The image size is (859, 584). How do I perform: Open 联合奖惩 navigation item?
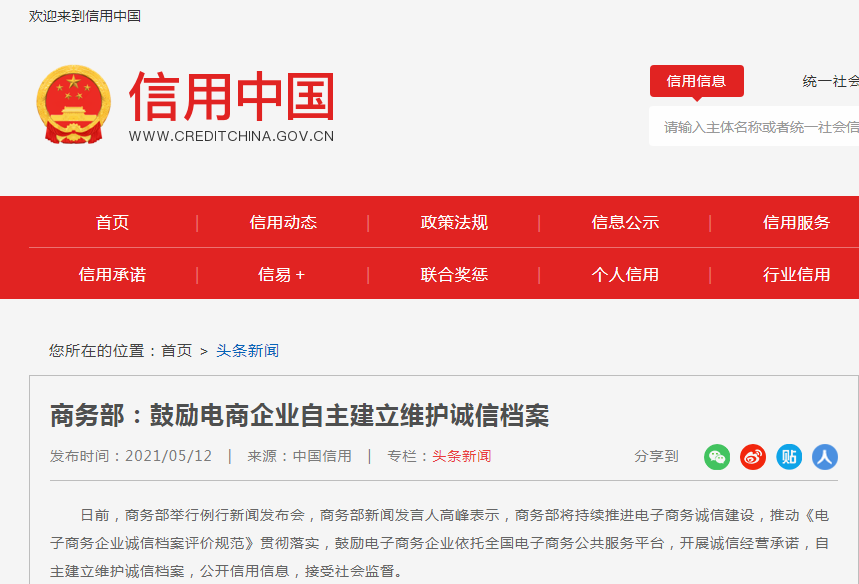[454, 274]
